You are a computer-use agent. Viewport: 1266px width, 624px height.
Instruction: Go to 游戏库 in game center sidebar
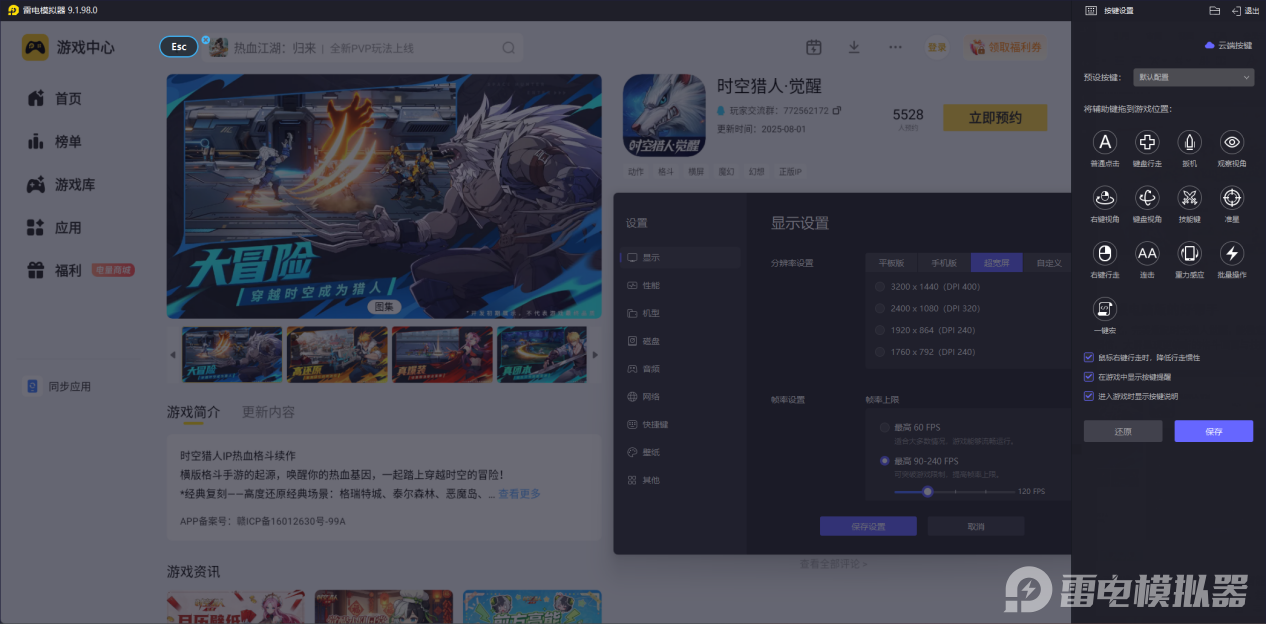(x=61, y=185)
